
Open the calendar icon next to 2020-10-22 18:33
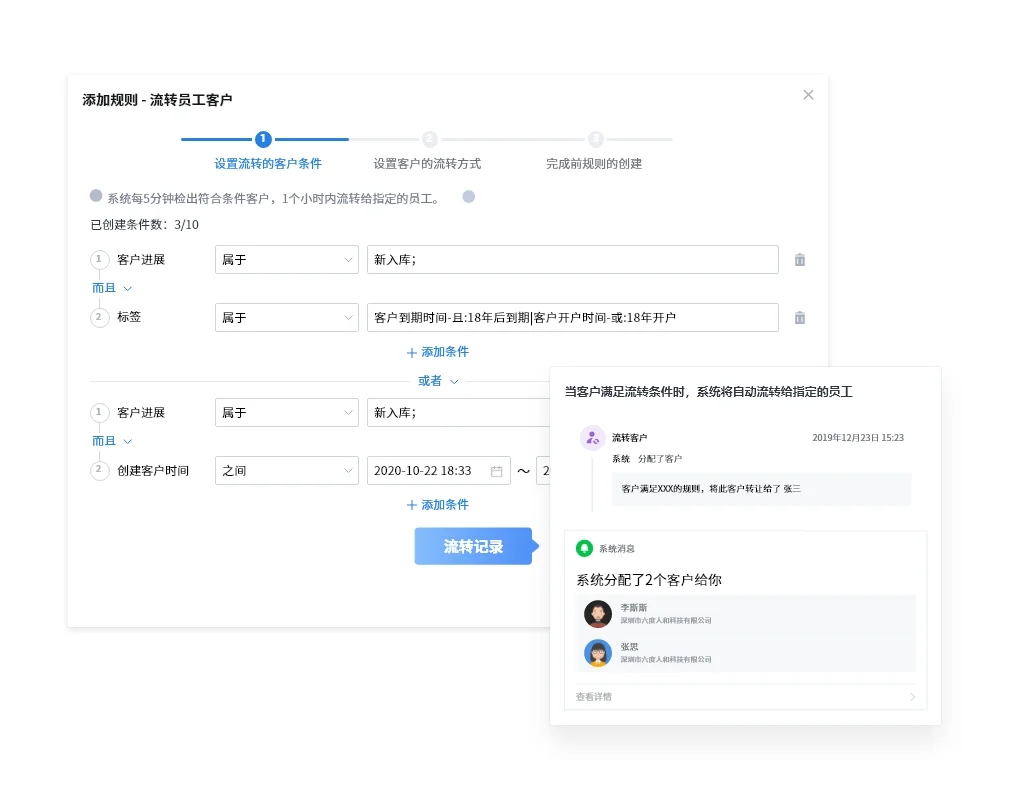point(497,470)
